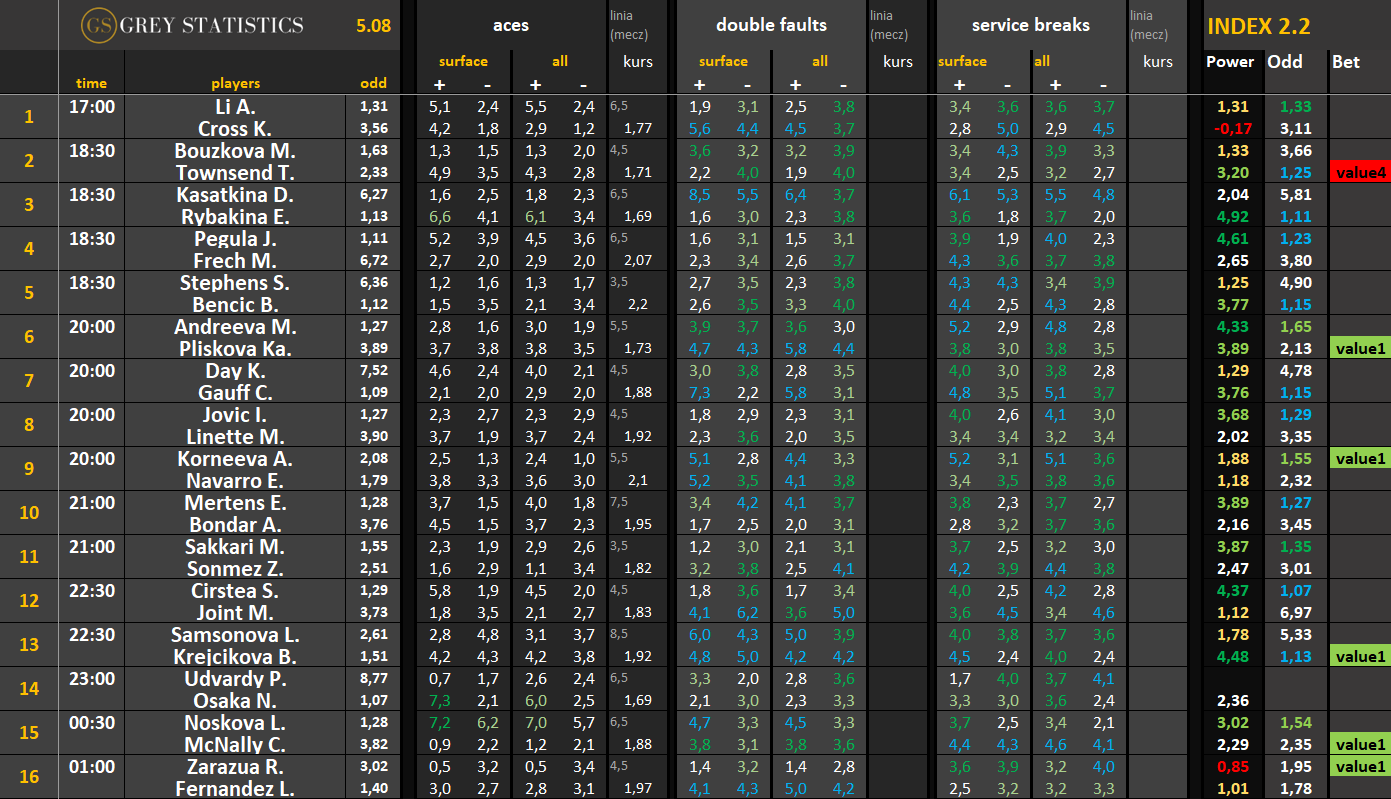Select player Linette M.
This screenshot has width=1391, height=799.
(235, 436)
